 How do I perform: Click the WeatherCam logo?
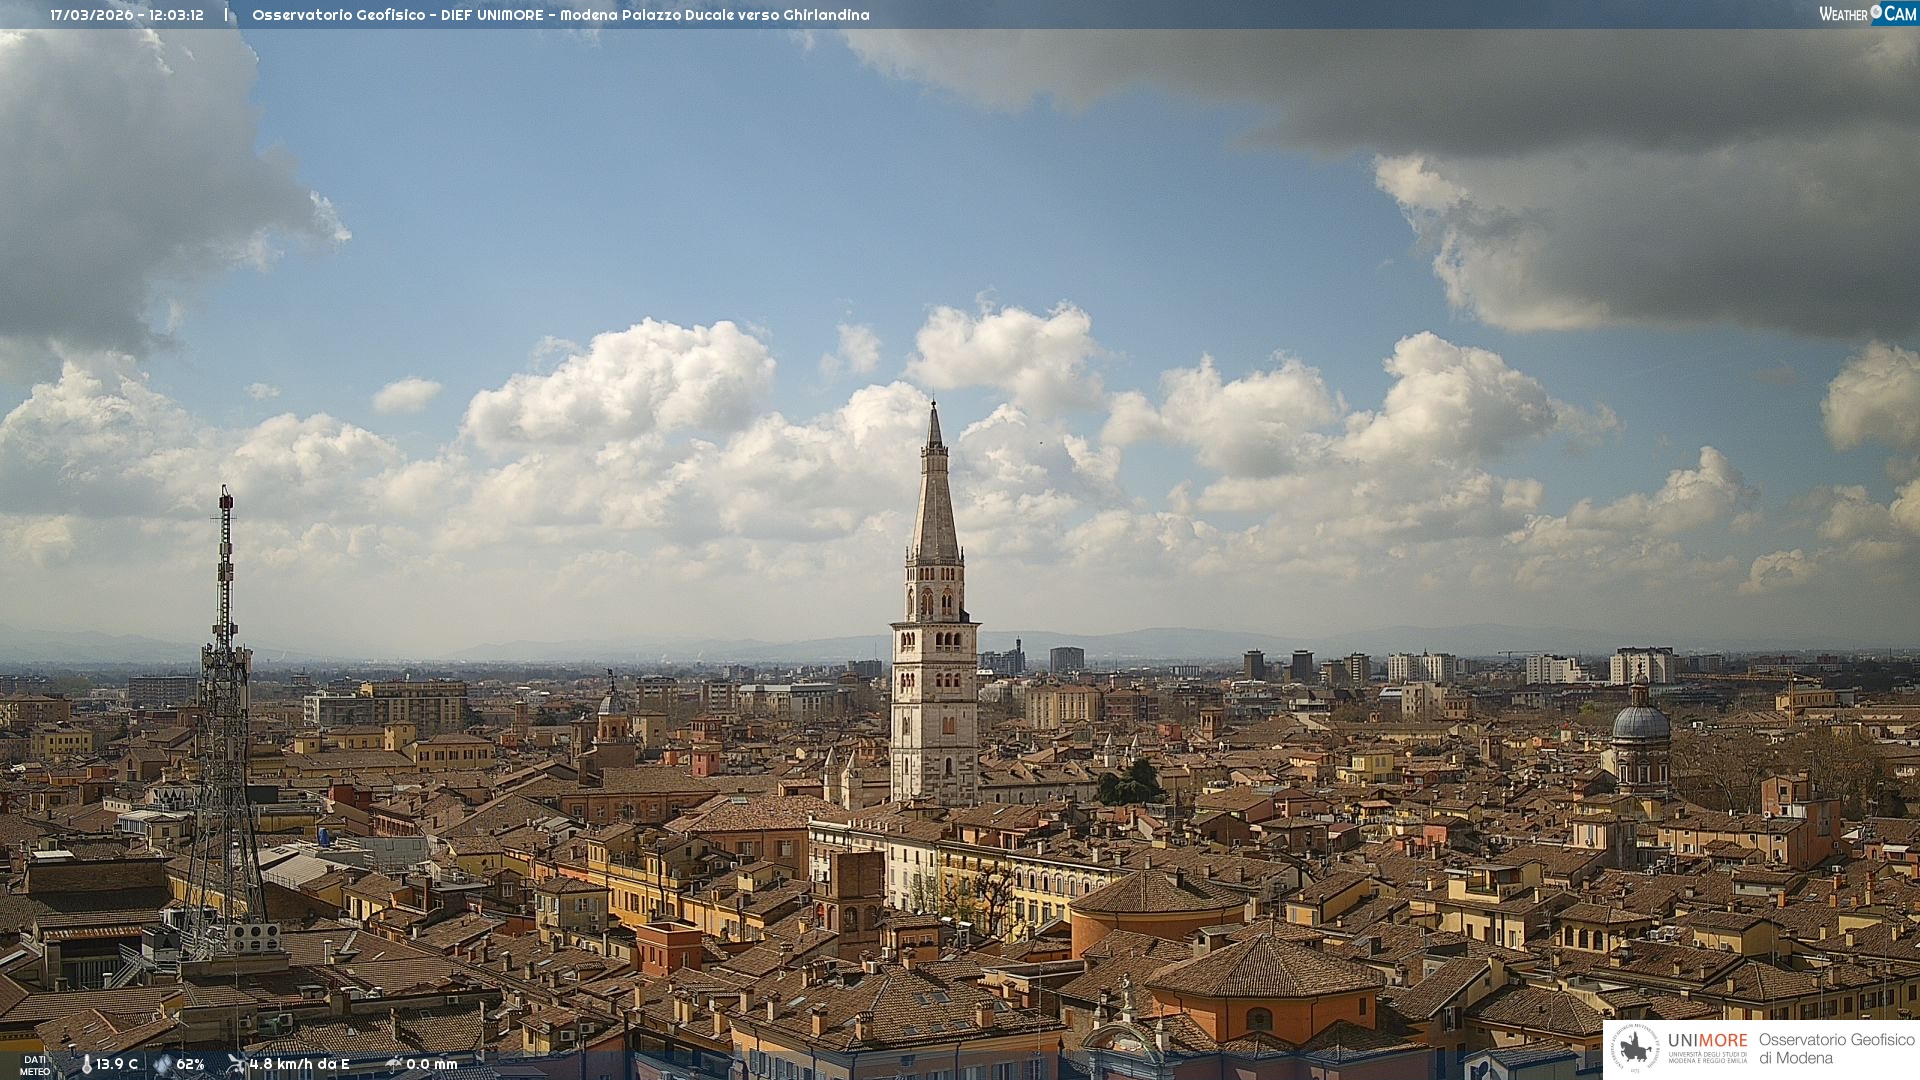[1867, 14]
